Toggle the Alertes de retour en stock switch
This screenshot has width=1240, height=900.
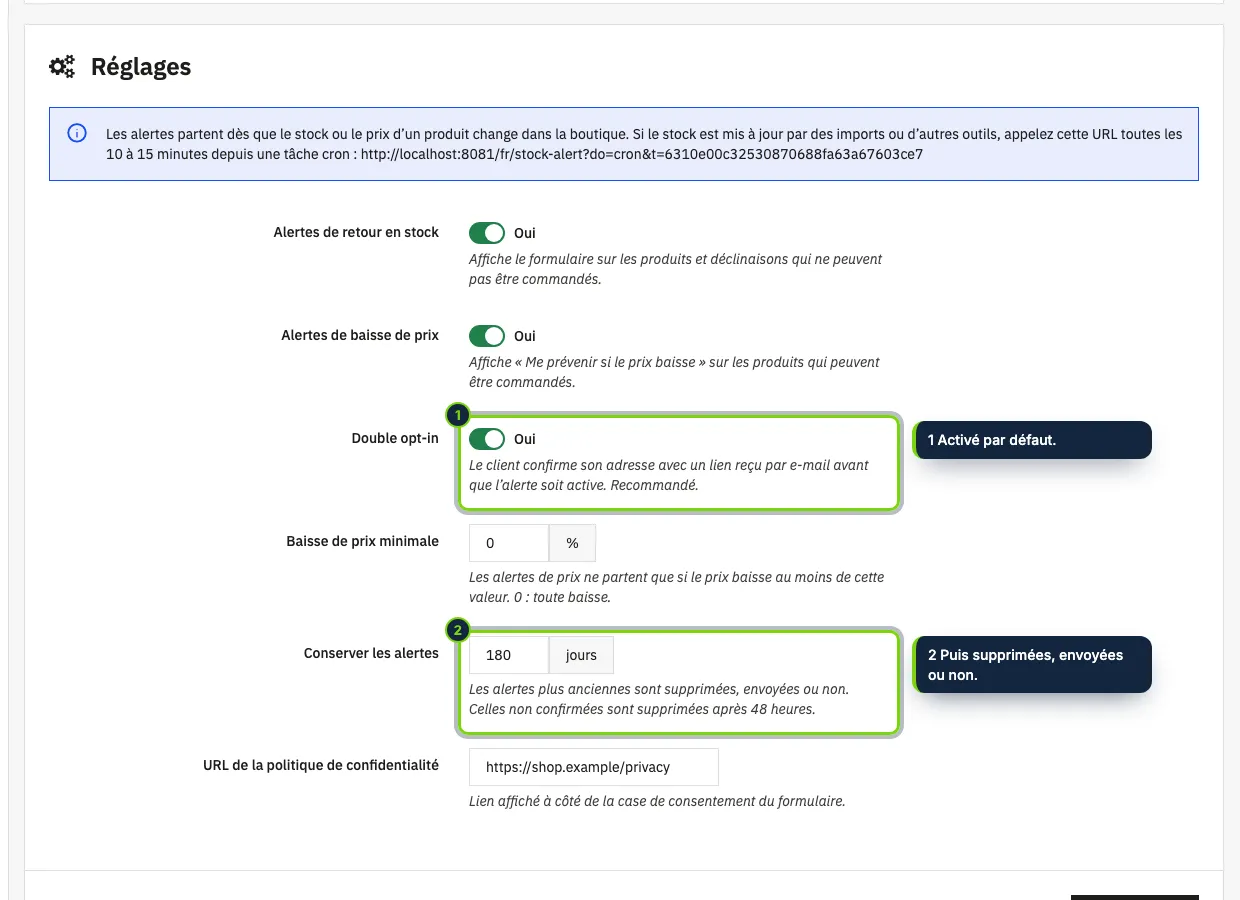click(x=487, y=233)
